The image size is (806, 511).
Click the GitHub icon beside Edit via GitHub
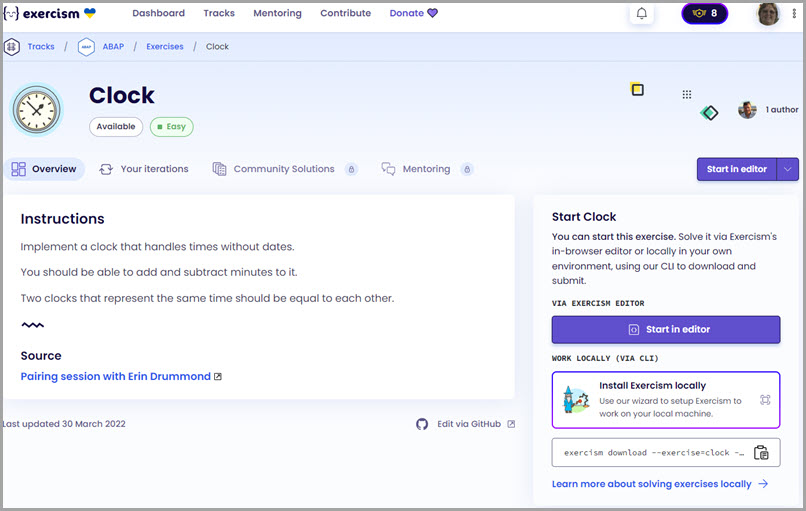click(422, 424)
